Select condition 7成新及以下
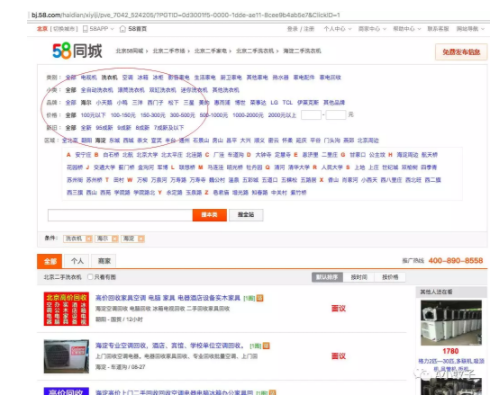 pos(169,128)
